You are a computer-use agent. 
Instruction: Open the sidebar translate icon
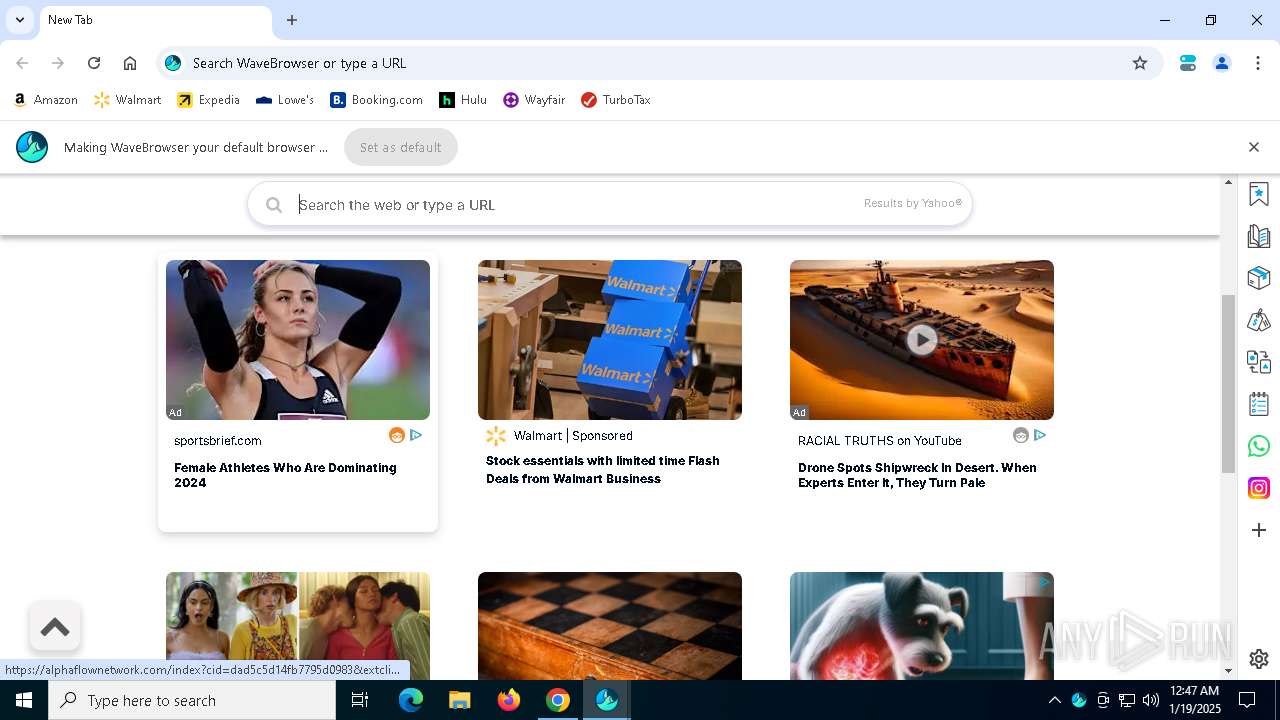click(1259, 362)
